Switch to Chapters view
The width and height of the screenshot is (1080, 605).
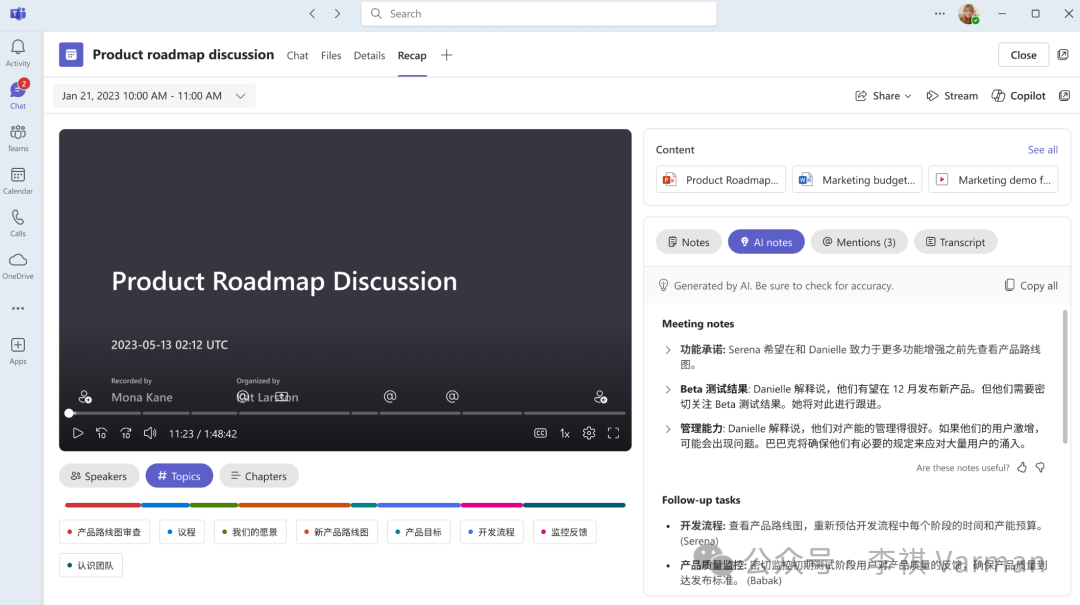tap(259, 476)
